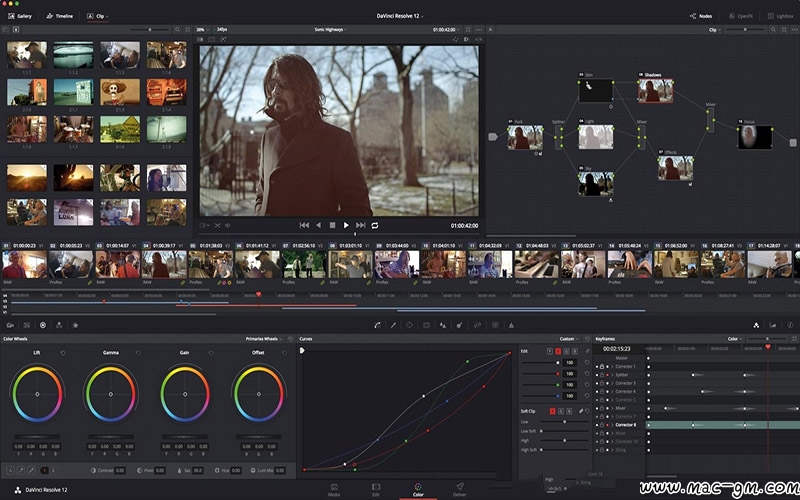The image size is (800, 500).
Task: Expand the Corrector 1 keyframe track
Action: pos(612,366)
